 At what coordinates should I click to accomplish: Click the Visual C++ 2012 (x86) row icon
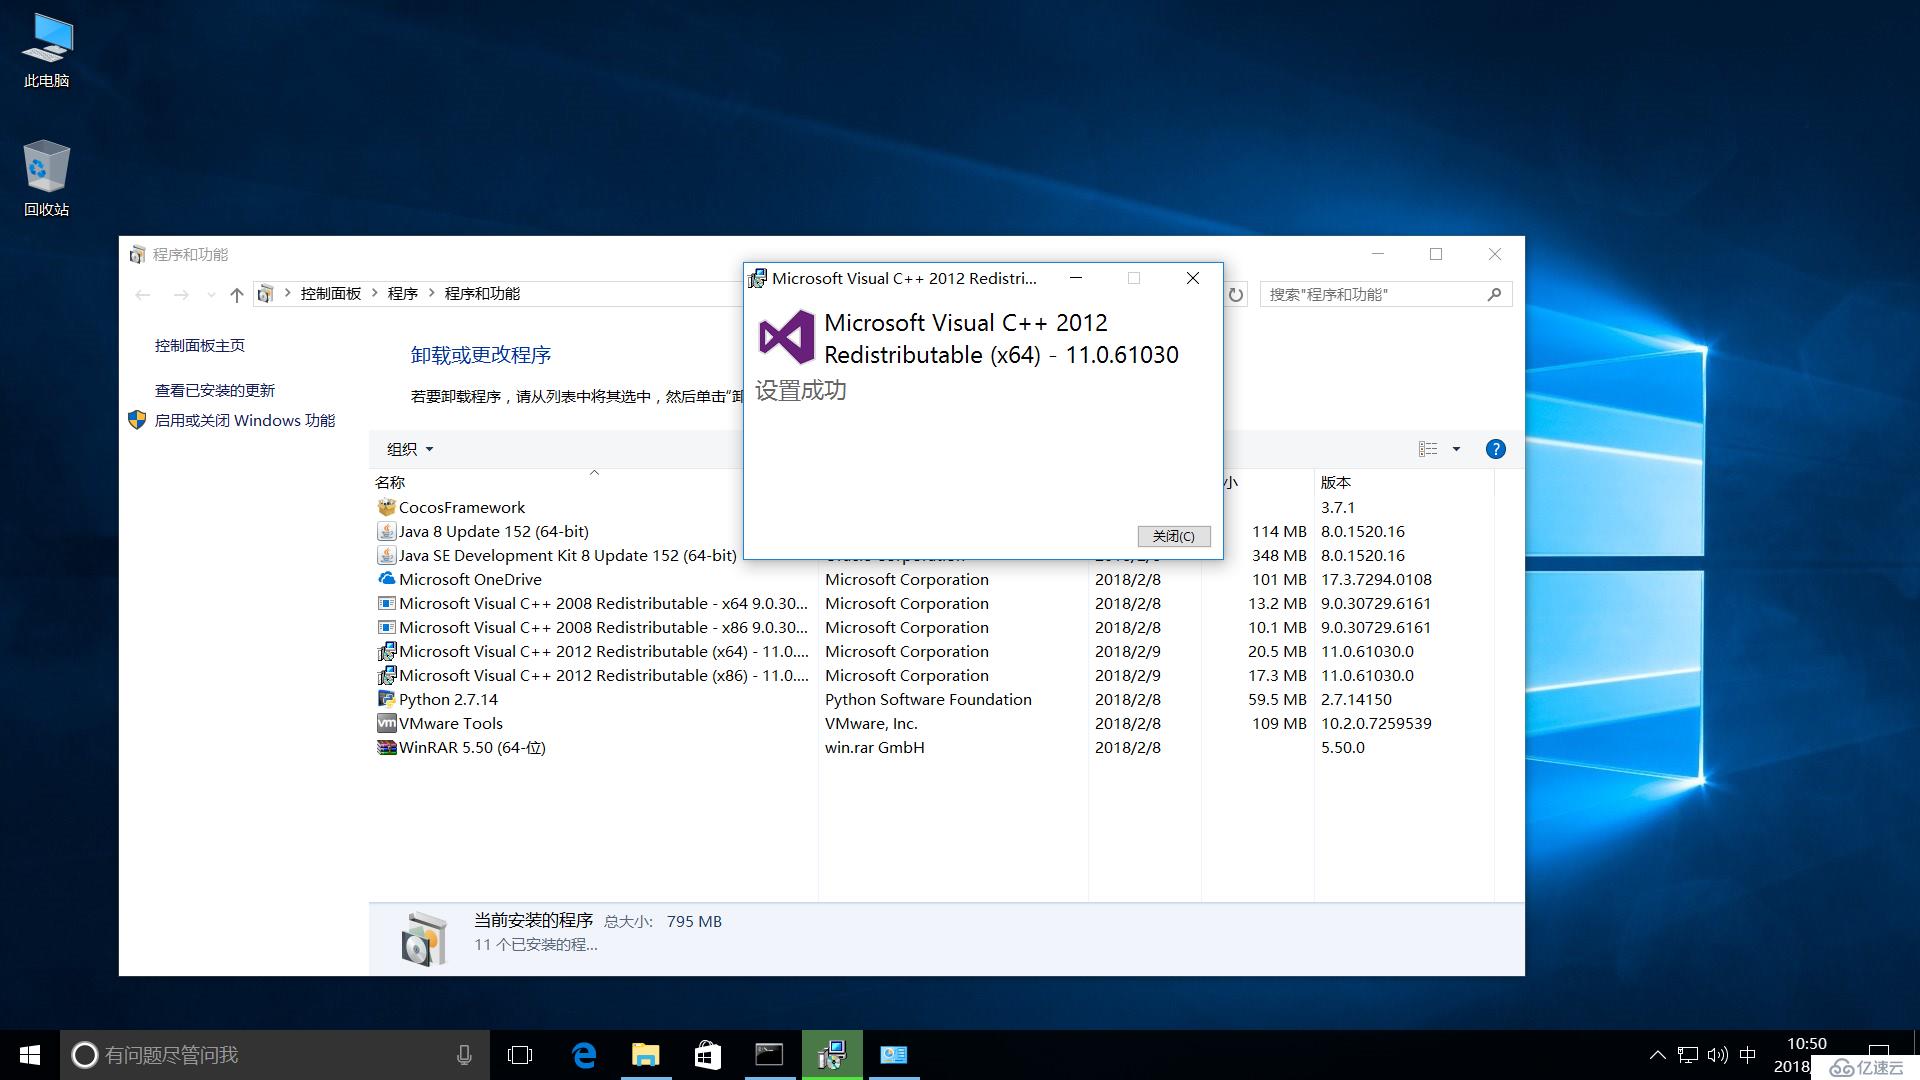click(386, 675)
